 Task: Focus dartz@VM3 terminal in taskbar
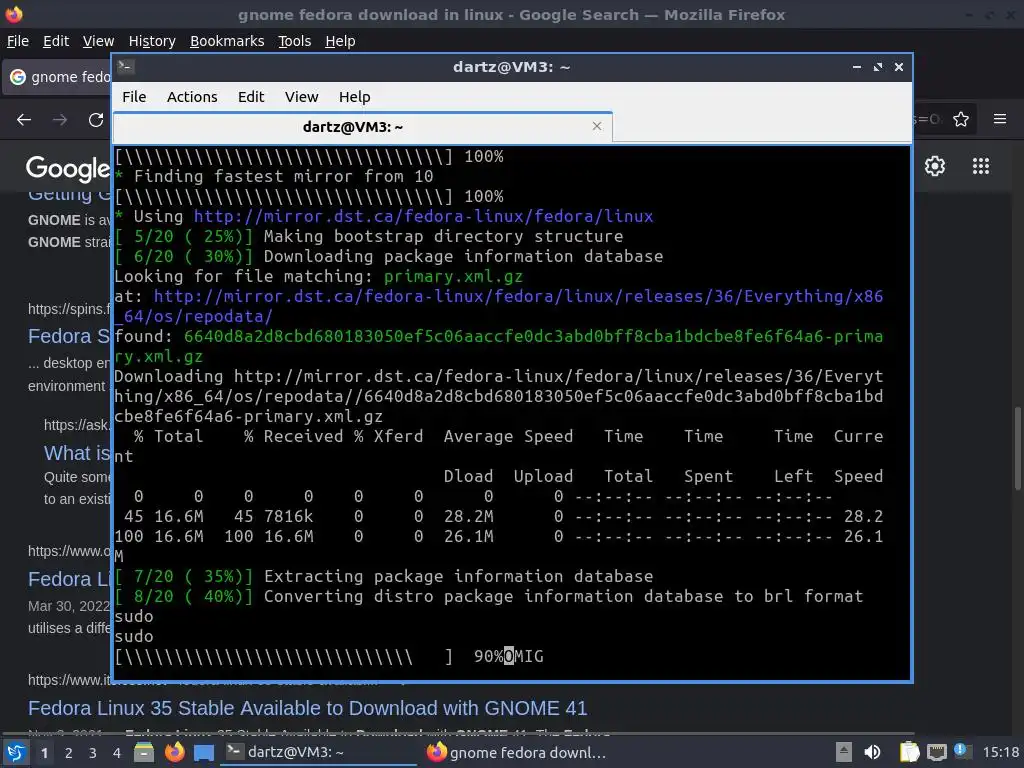(320, 752)
